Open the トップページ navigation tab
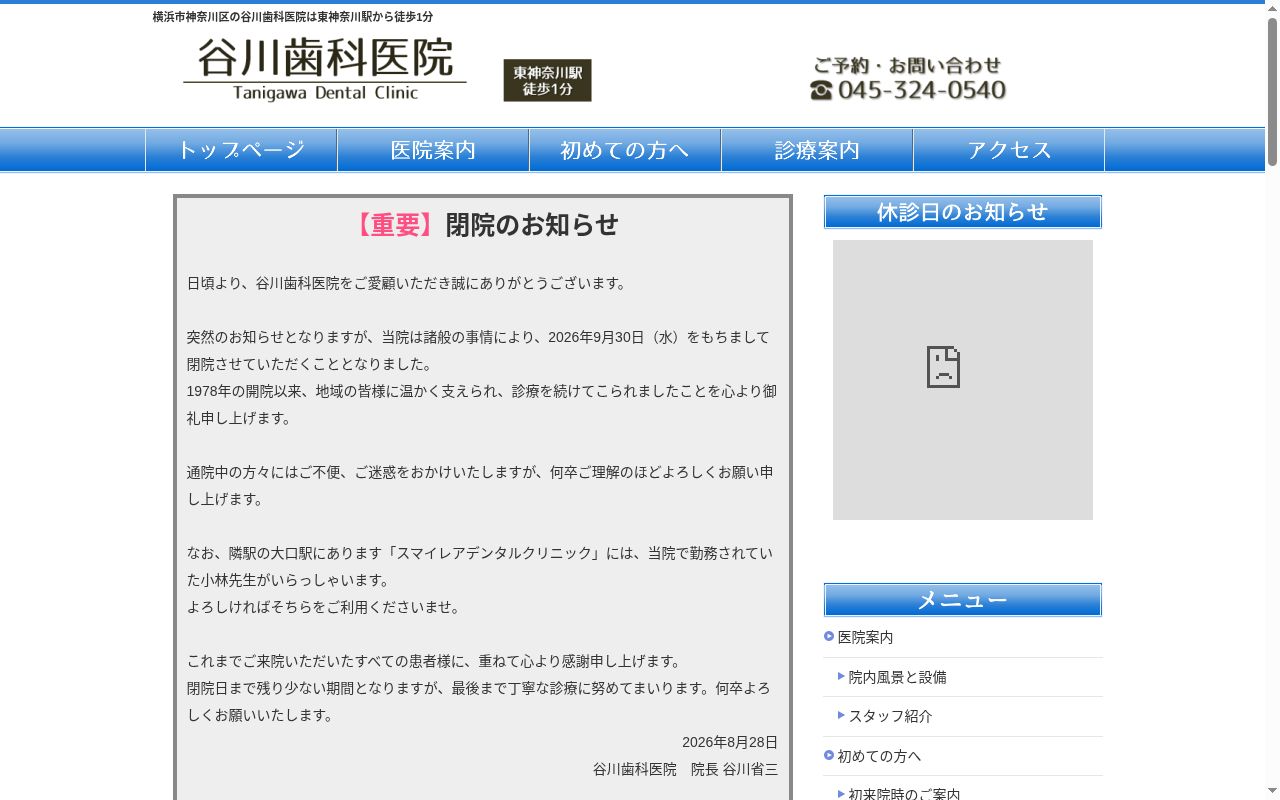This screenshot has width=1280, height=800. pos(241,150)
